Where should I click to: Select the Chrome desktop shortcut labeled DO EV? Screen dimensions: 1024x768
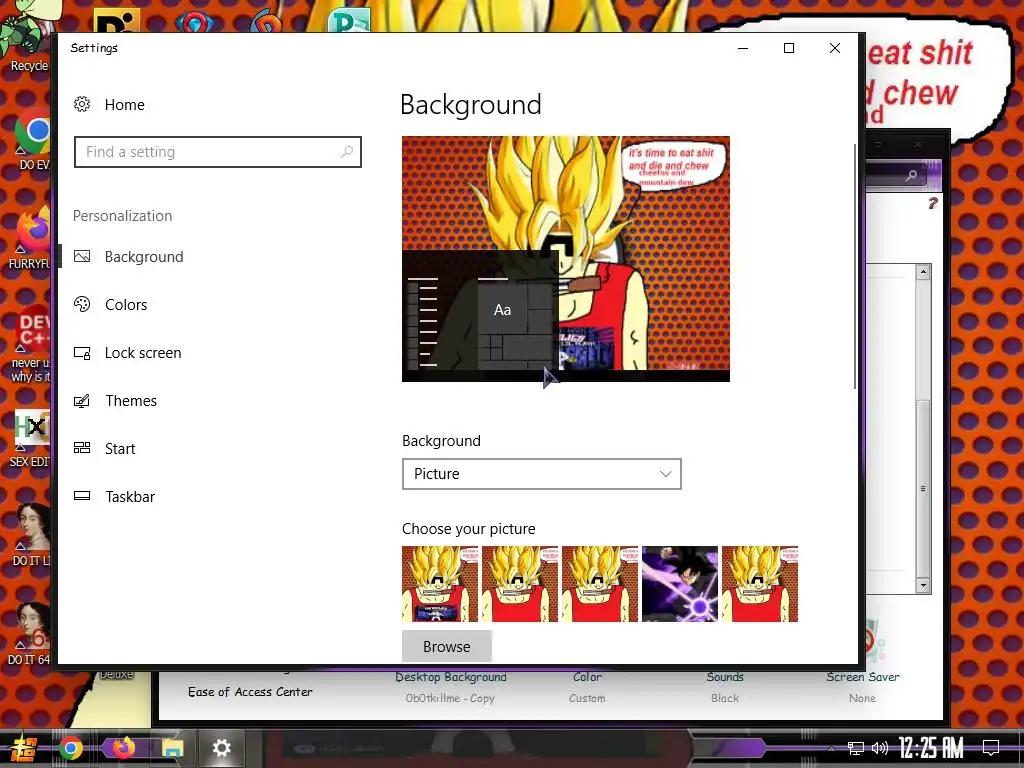pyautogui.click(x=33, y=140)
